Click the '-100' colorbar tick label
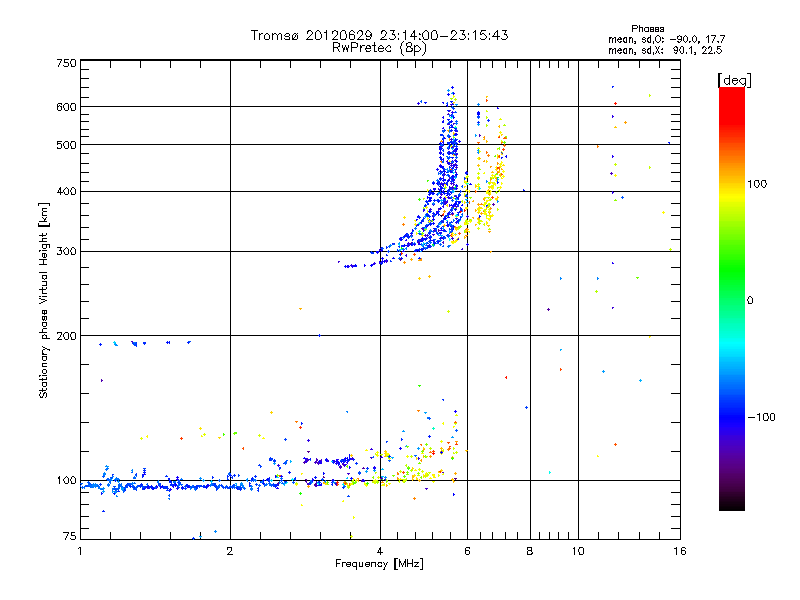 [762, 417]
